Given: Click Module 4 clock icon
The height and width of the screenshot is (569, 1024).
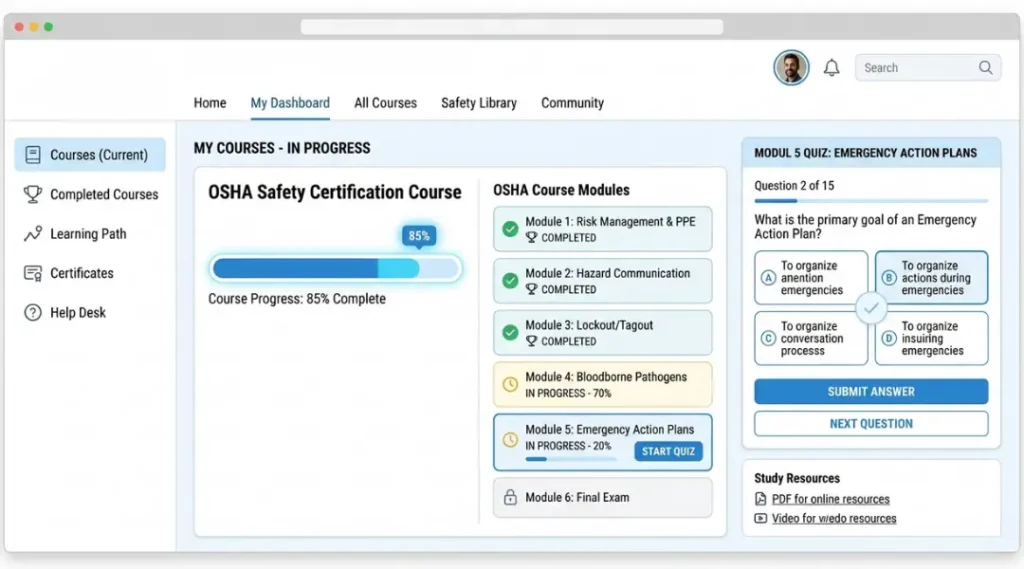Looking at the screenshot, I should pos(510,384).
